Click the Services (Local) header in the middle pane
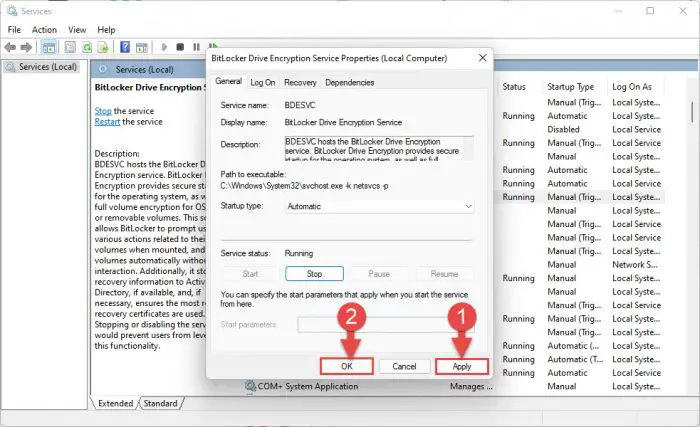 coord(144,70)
